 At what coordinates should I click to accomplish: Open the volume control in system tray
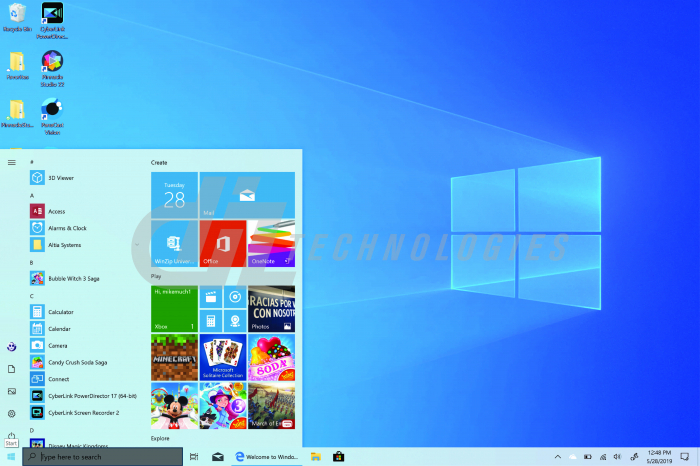pyautogui.click(x=618, y=457)
